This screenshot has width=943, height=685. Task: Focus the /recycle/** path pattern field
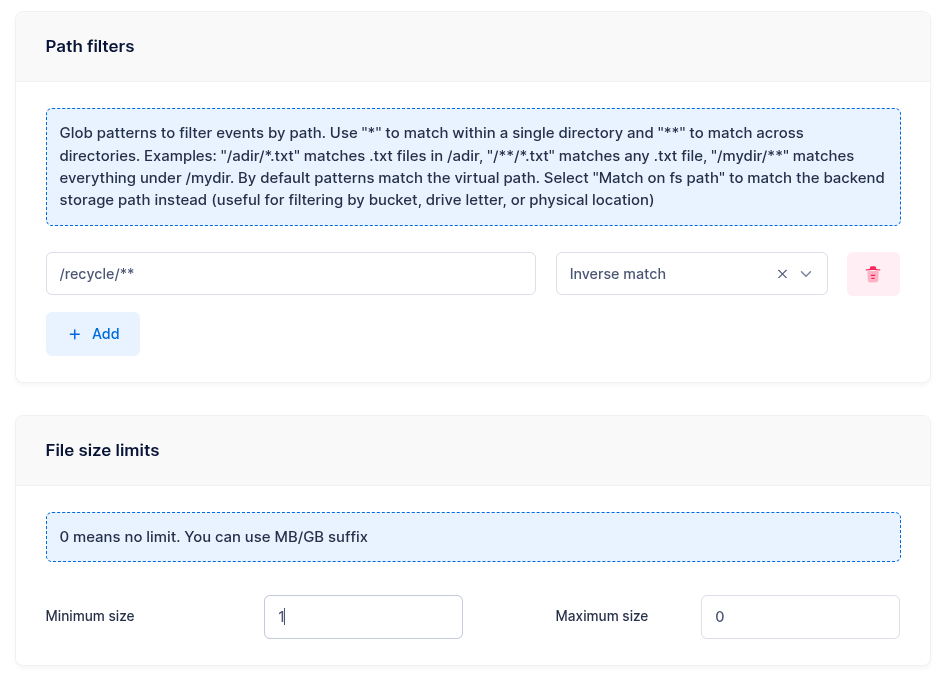point(290,274)
